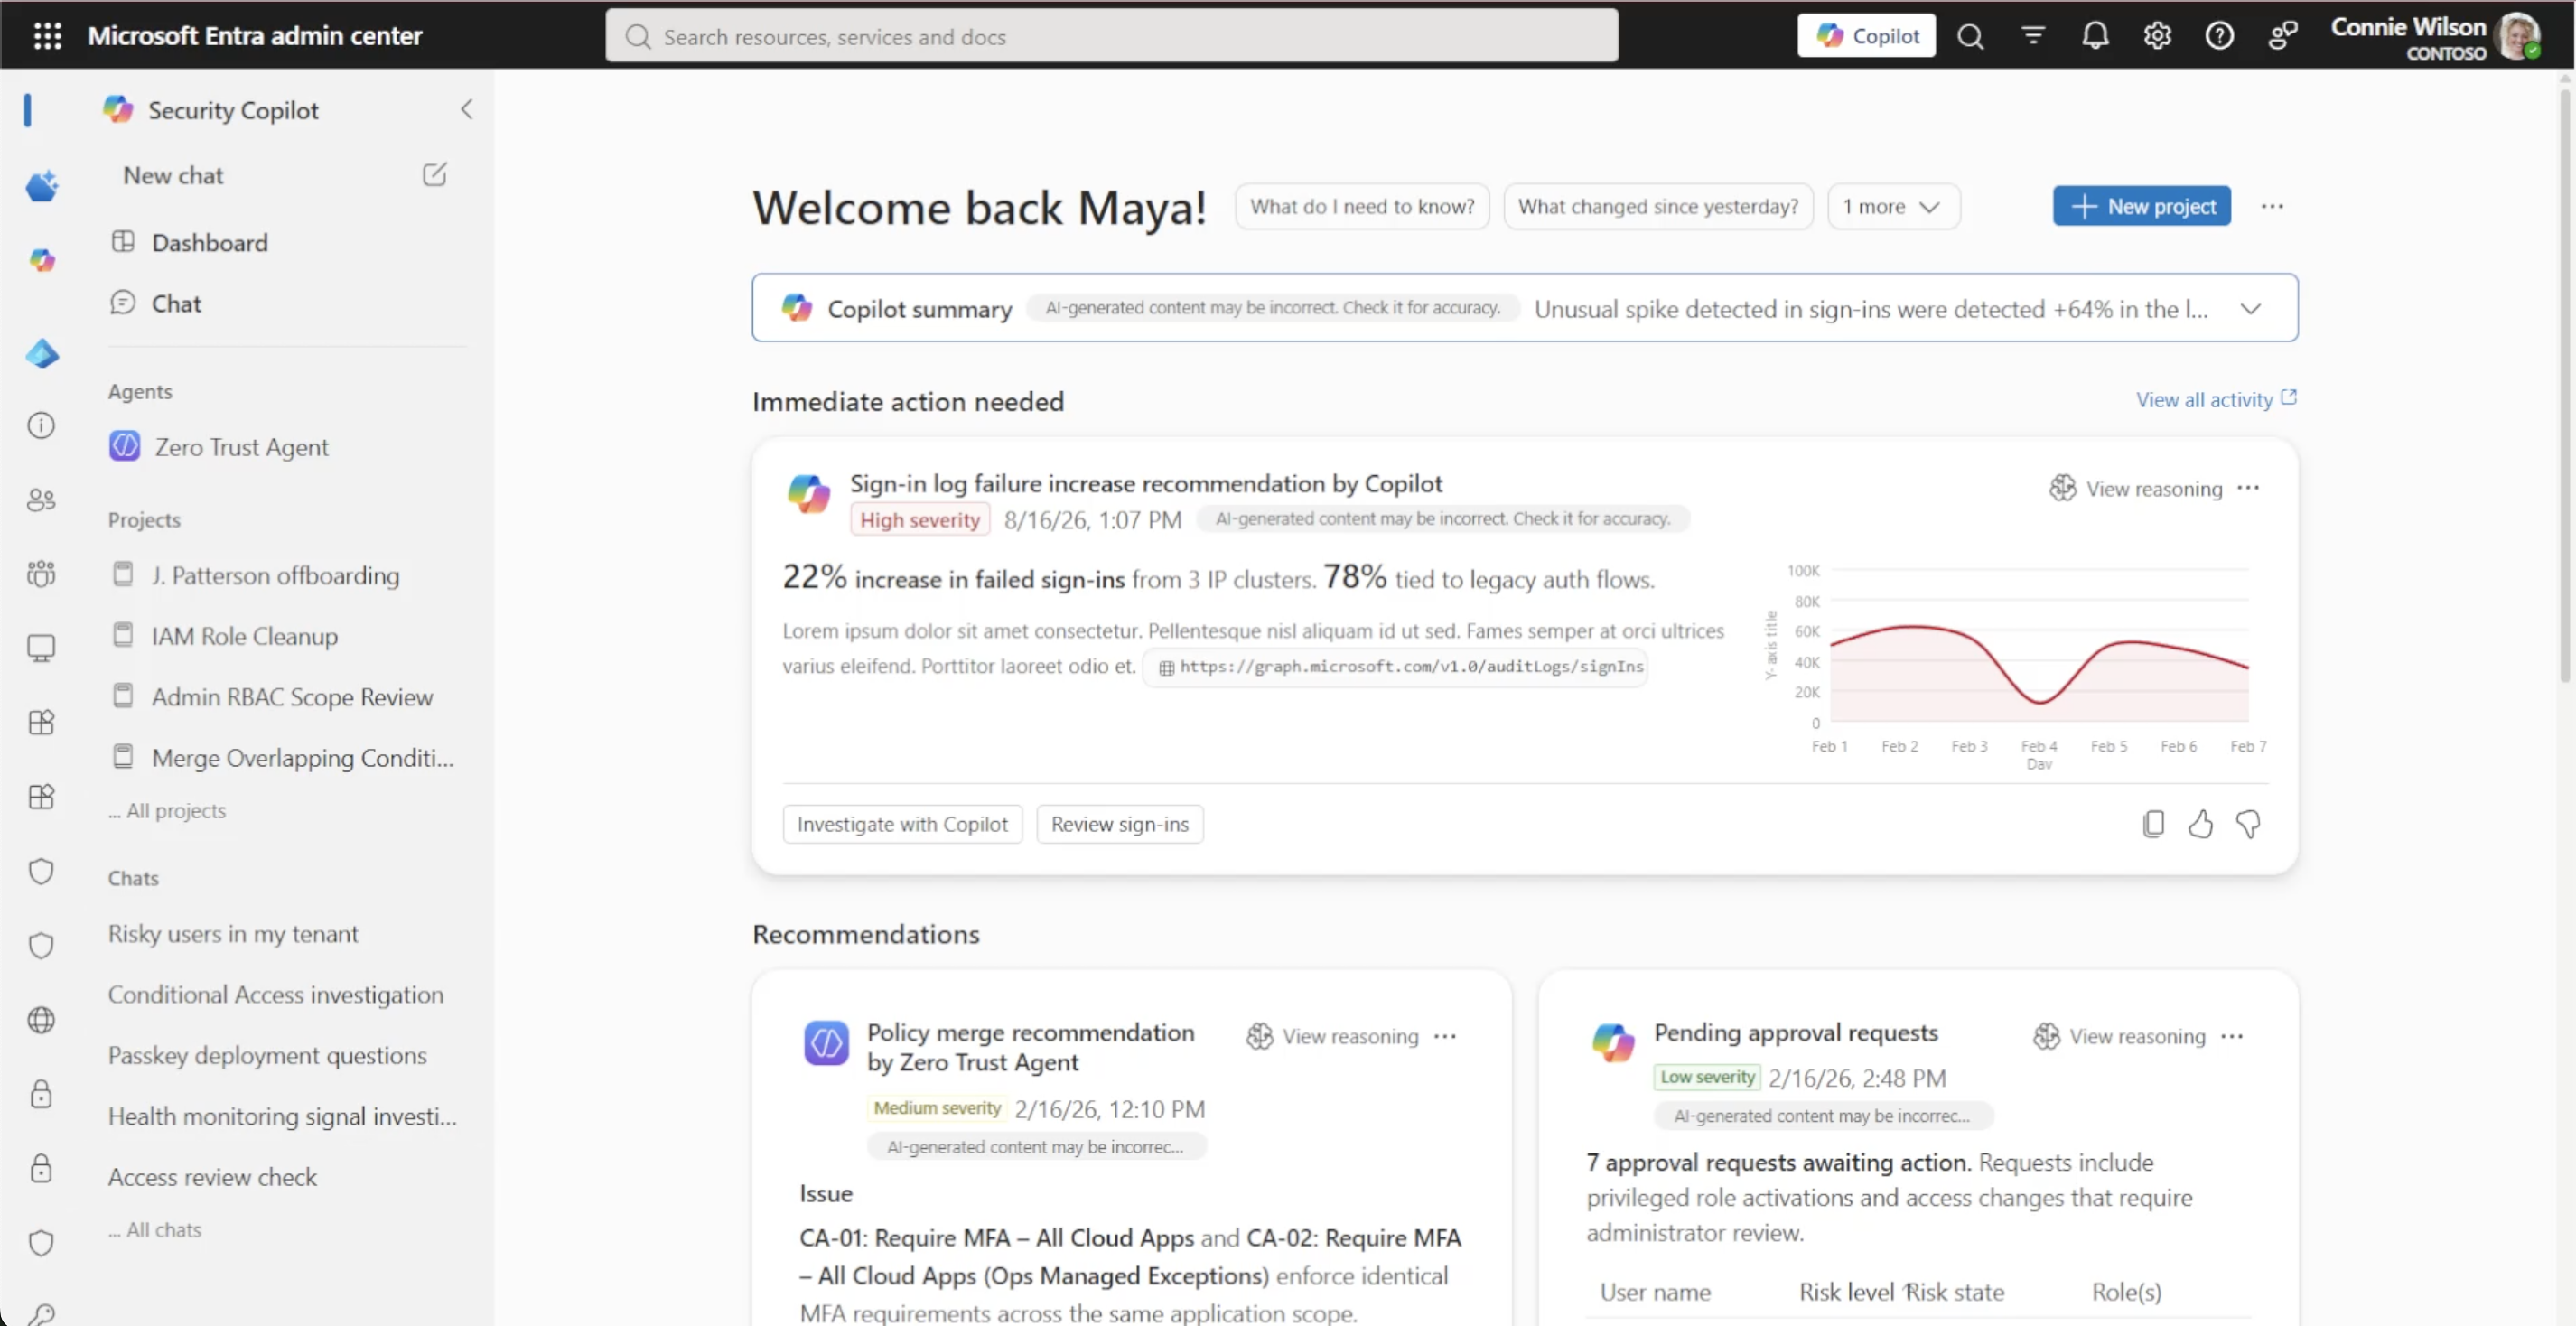Click the users icon in left rail
The width and height of the screenshot is (2576, 1326).
(x=41, y=500)
